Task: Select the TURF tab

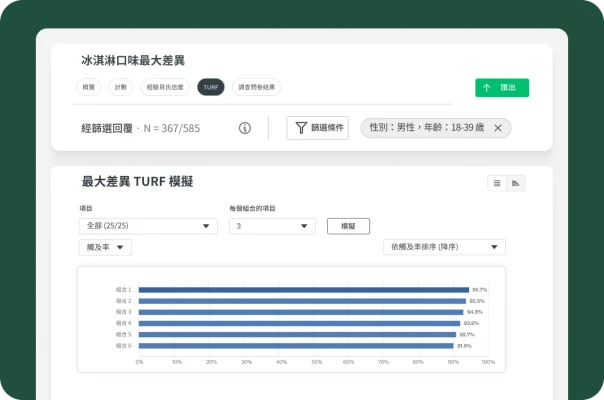Action: [211, 87]
